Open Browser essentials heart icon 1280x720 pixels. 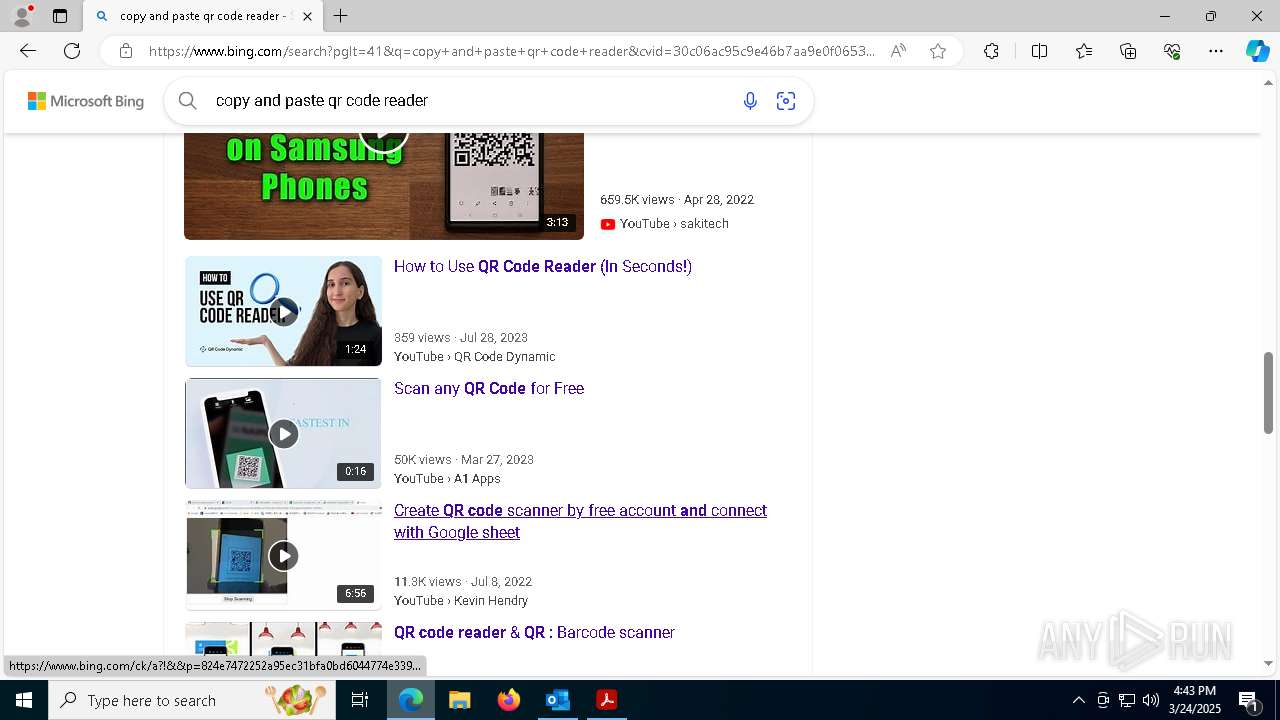1172,51
